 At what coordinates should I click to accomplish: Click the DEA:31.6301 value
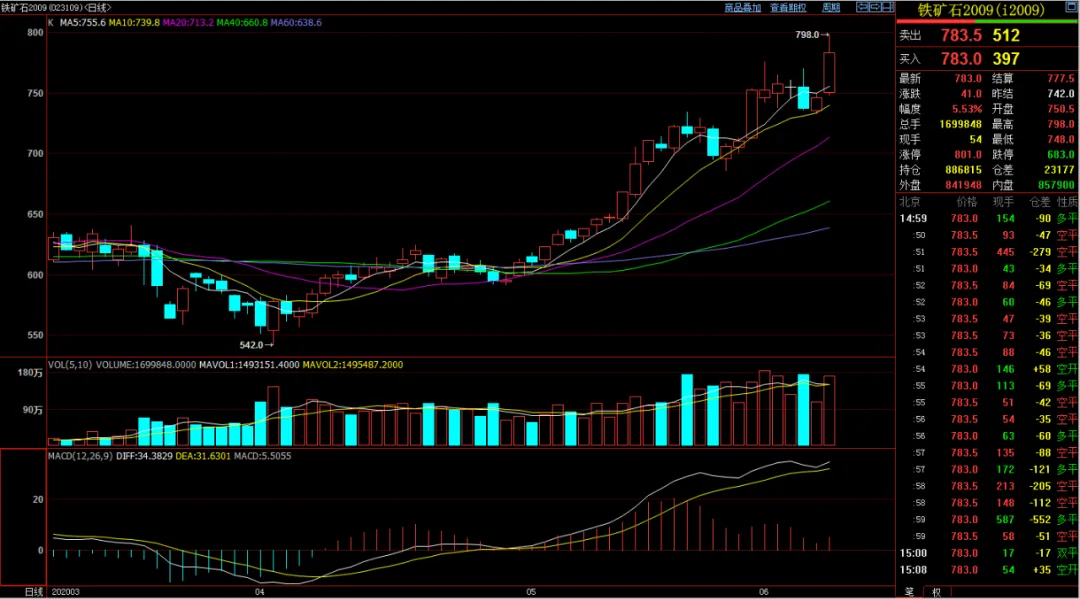203,456
